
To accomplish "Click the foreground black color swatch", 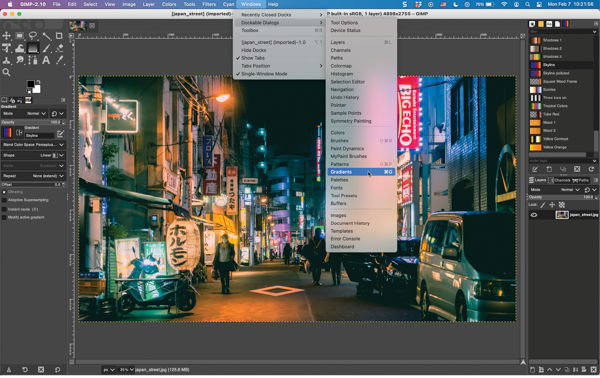I will pos(30,85).
